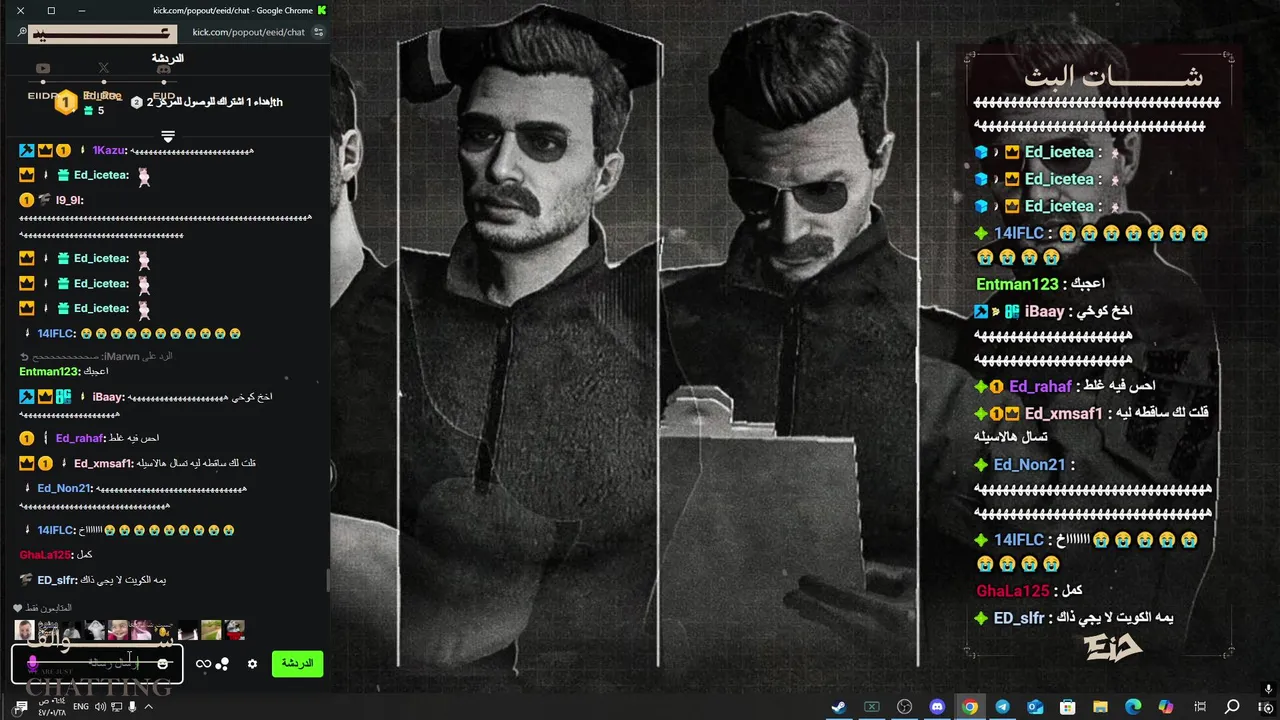This screenshot has width=1280, height=720.
Task: Click the chat points circles icon
Action: point(222,664)
